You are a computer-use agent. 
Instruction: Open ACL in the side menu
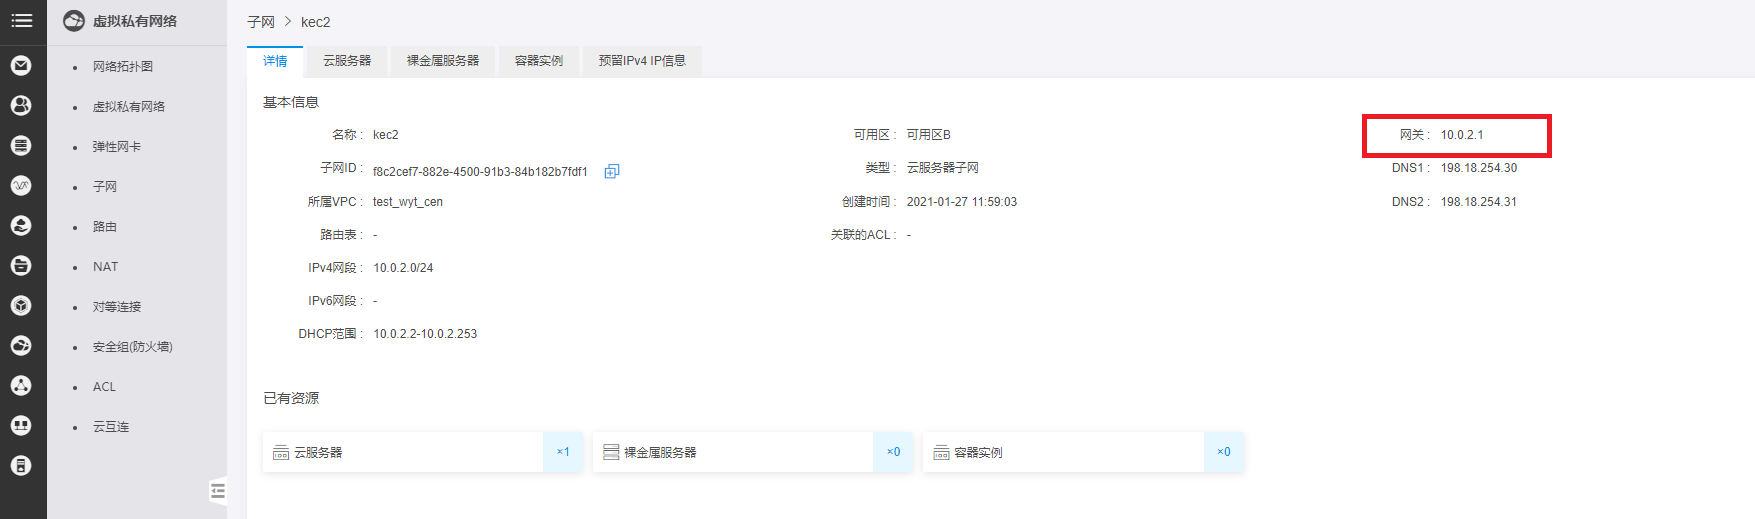[104, 387]
